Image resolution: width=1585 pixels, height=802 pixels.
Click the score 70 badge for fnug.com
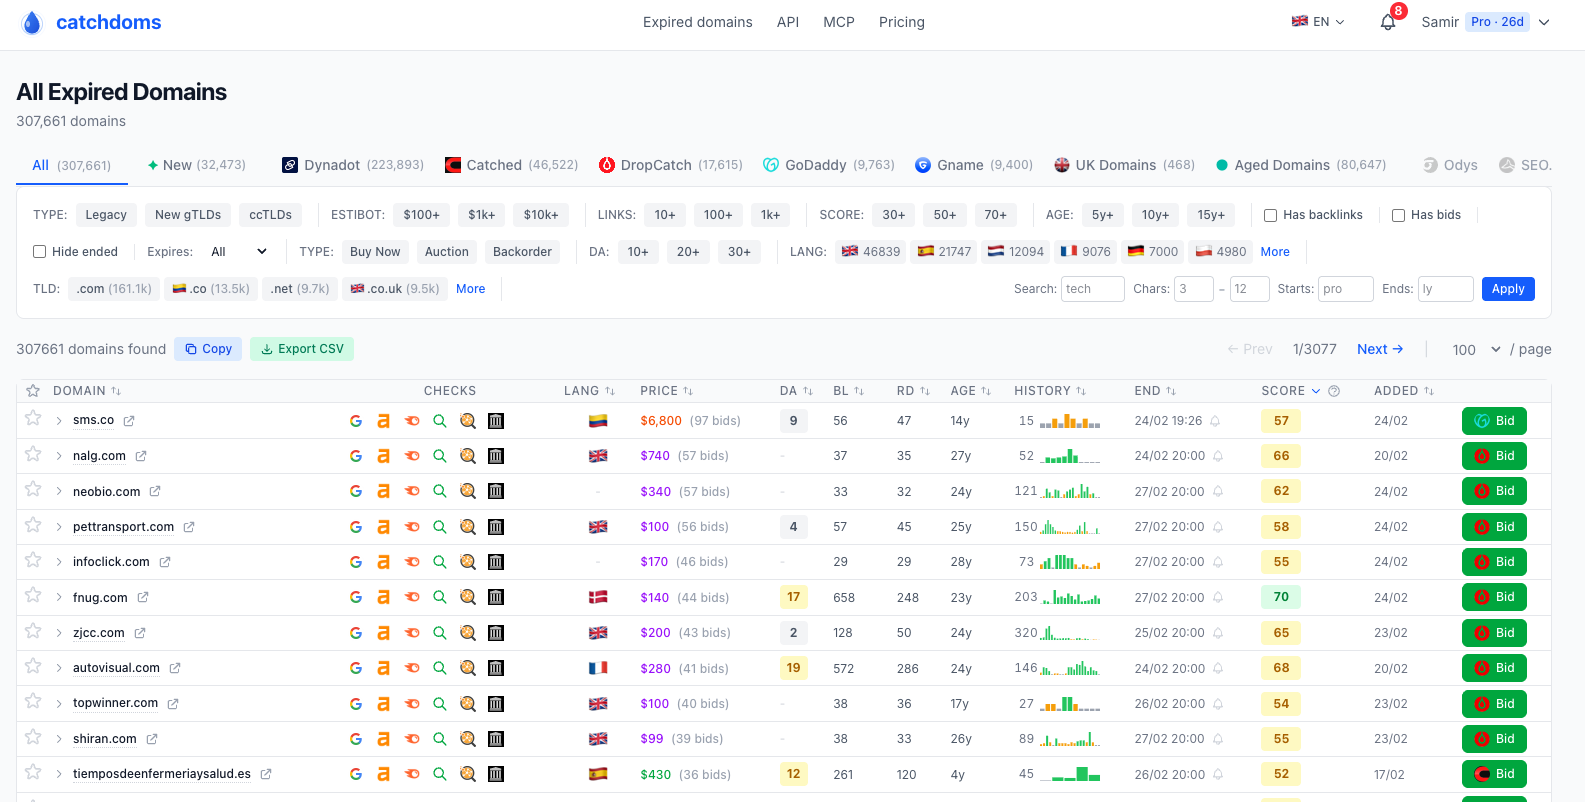pos(1281,597)
